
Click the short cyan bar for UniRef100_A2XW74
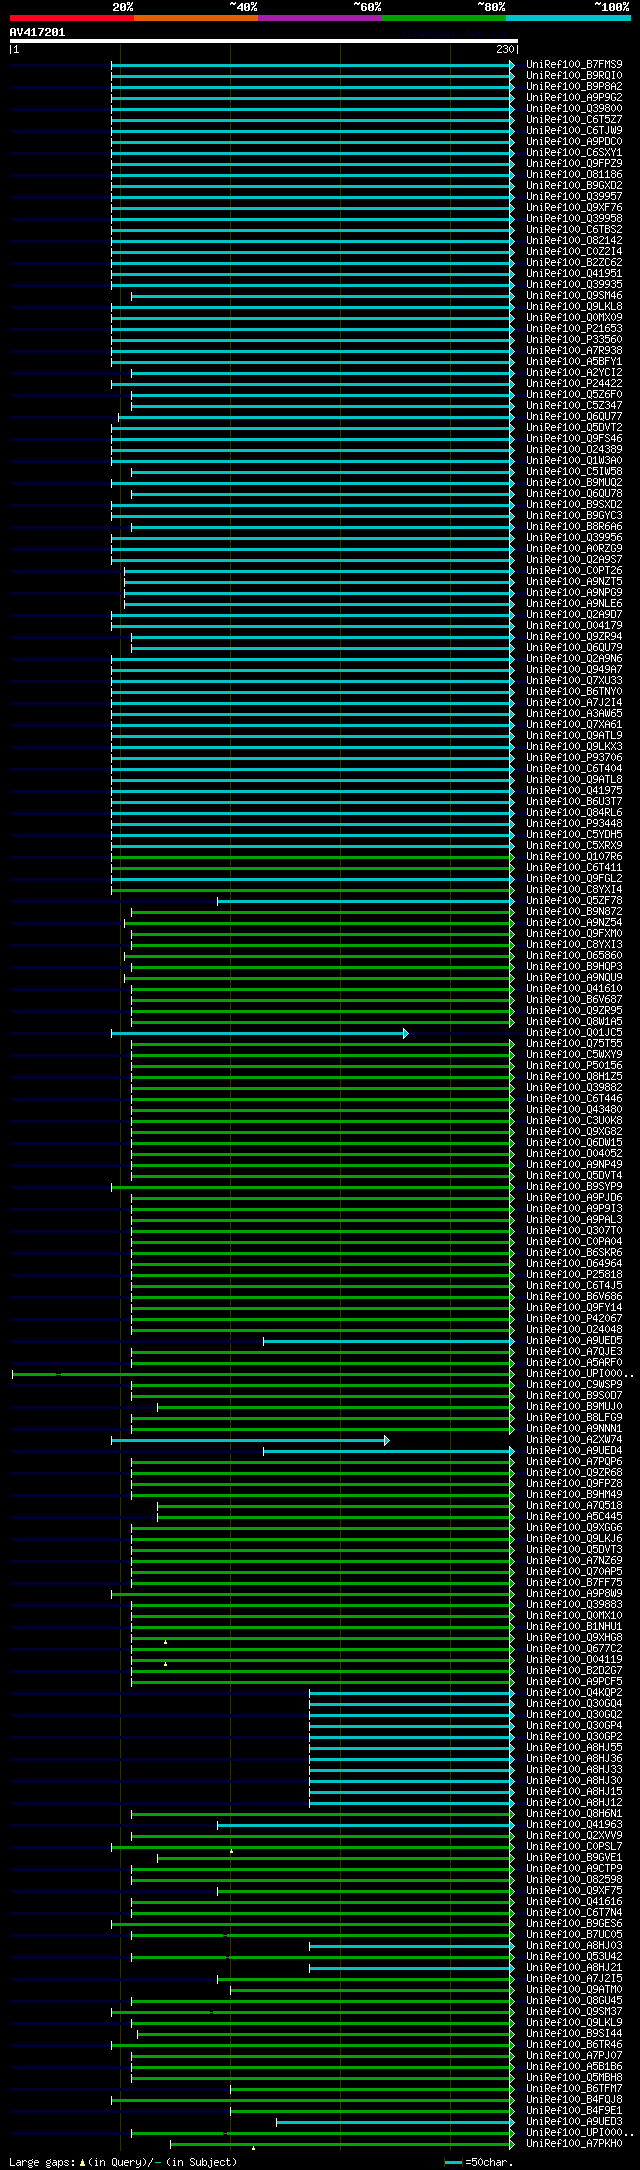tap(250, 1440)
